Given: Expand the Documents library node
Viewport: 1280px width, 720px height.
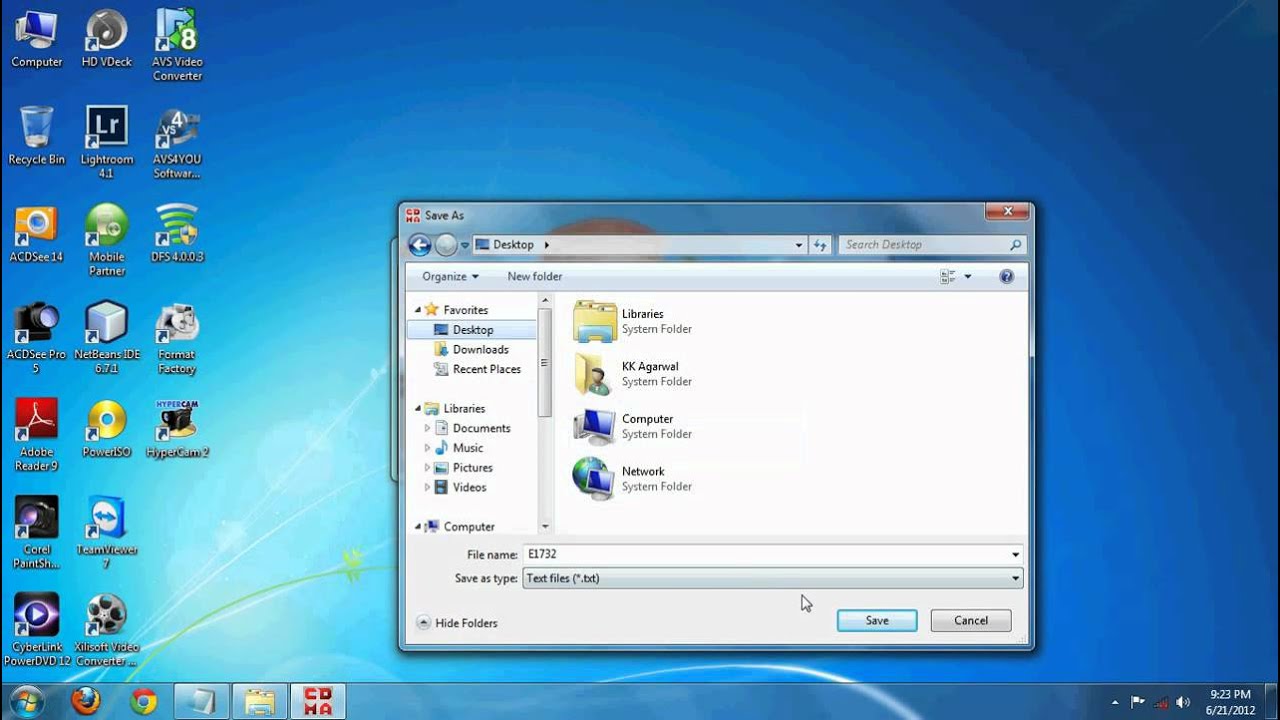Looking at the screenshot, I should [427, 428].
